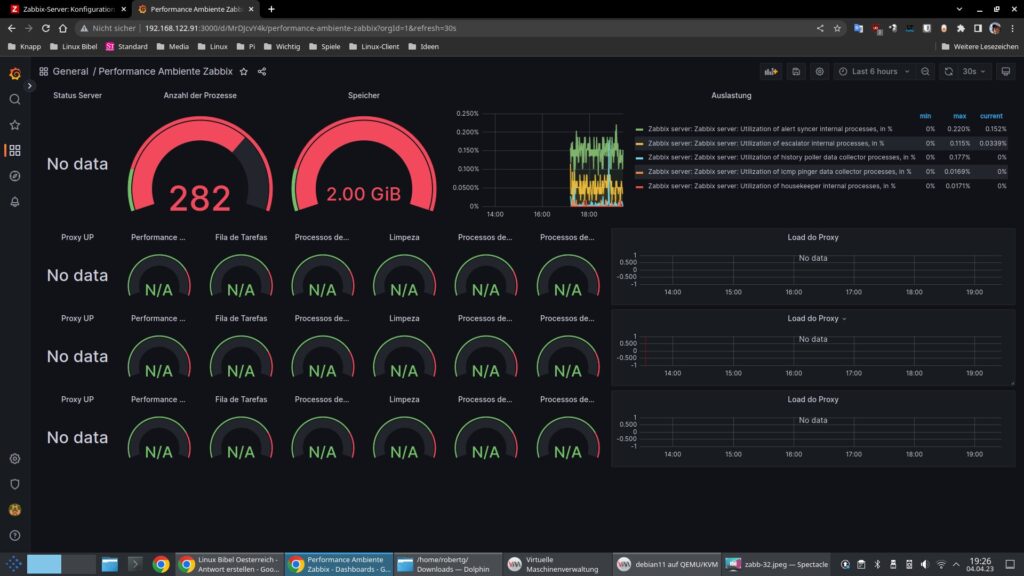Open a new browser tab
Image resolution: width=1024 pixels, height=576 pixels.
[271, 9]
